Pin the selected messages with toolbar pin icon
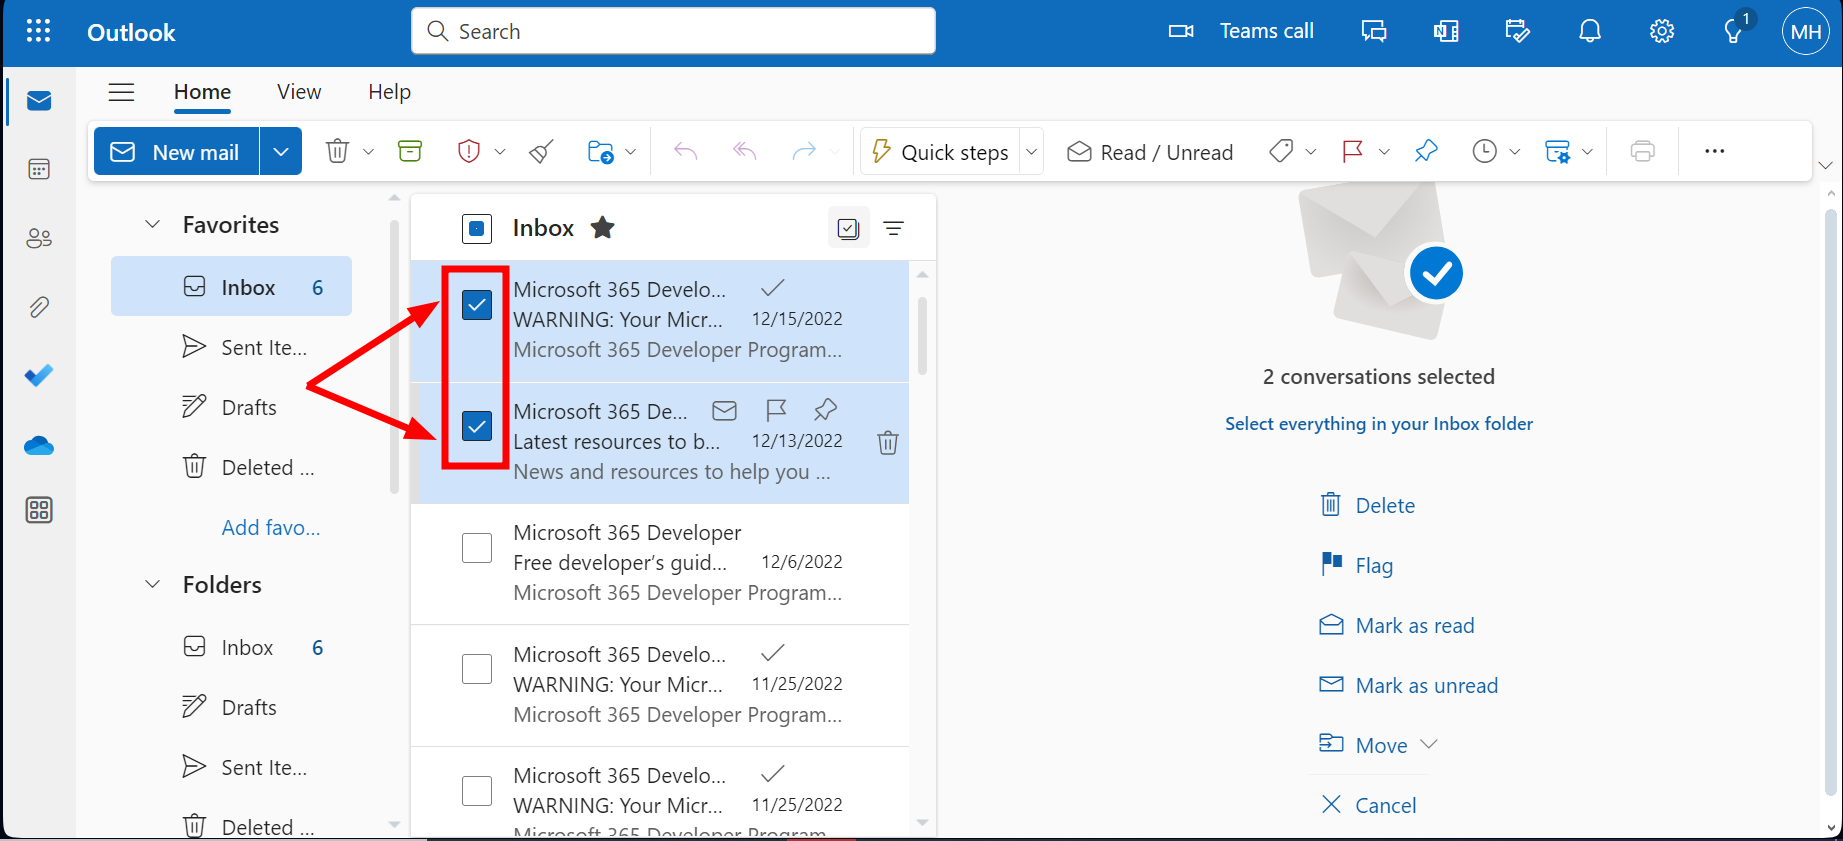 [1426, 151]
